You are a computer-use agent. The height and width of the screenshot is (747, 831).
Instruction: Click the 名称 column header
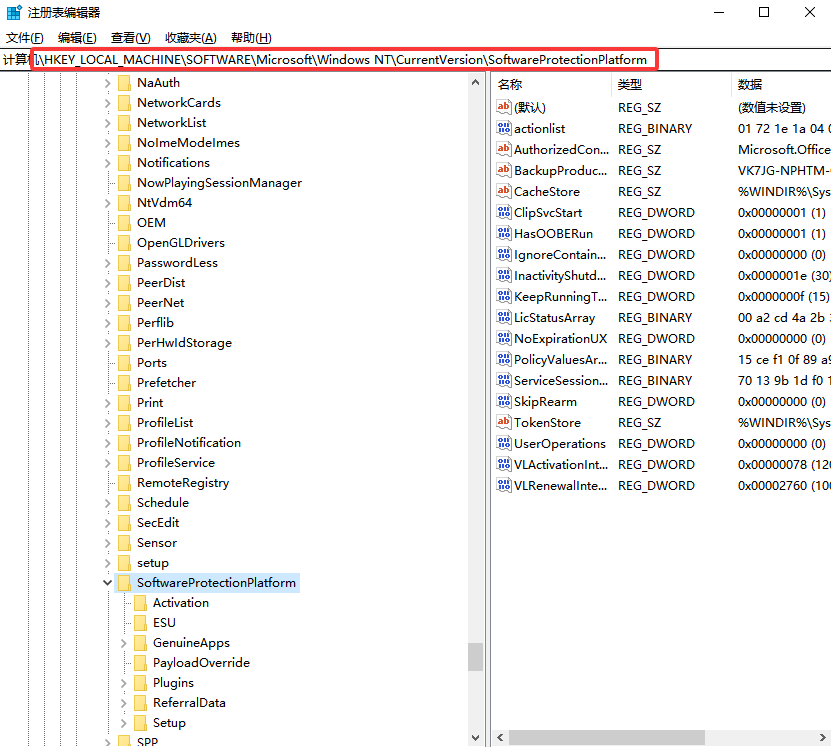point(551,84)
